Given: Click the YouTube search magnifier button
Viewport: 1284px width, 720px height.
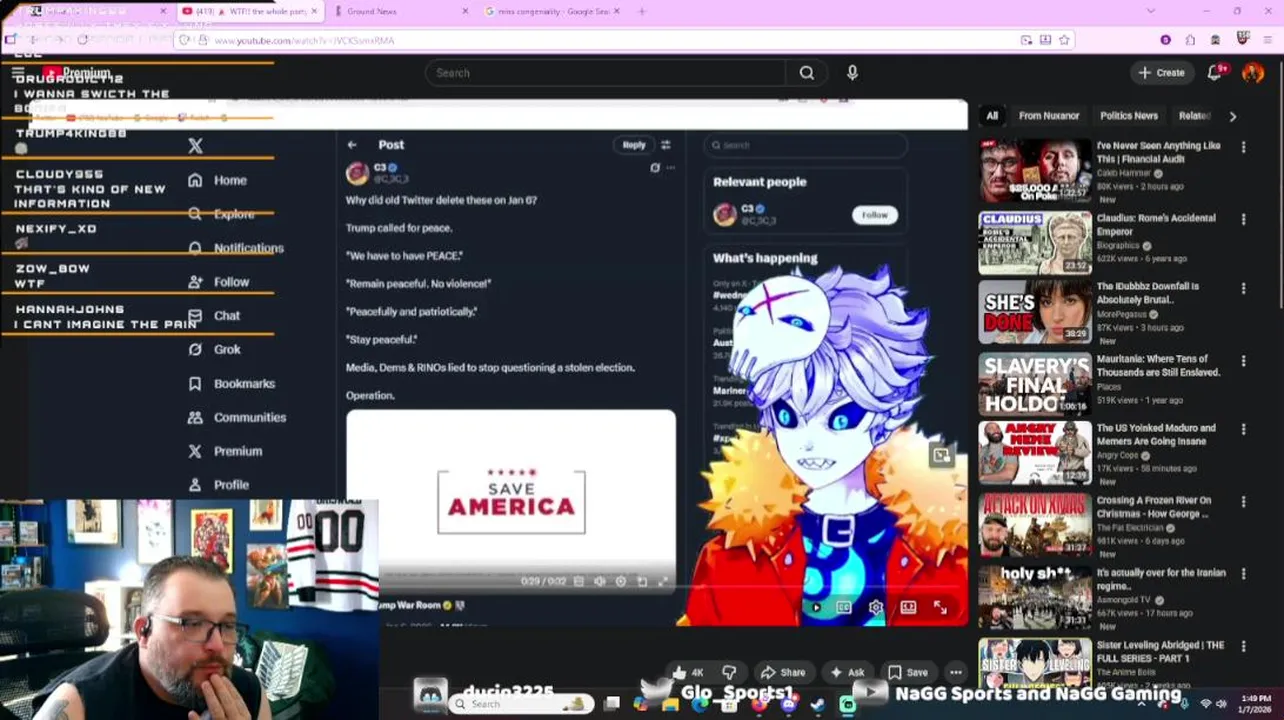Looking at the screenshot, I should pyautogui.click(x=806, y=73).
